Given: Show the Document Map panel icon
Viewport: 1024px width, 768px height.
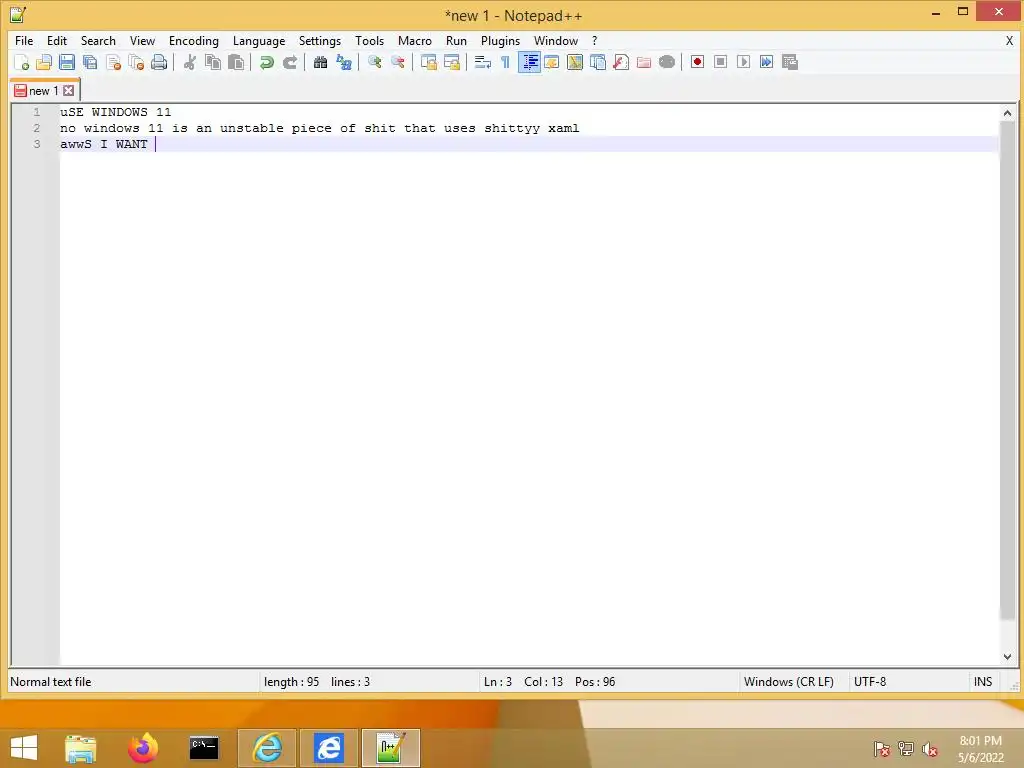Looking at the screenshot, I should point(575,62).
